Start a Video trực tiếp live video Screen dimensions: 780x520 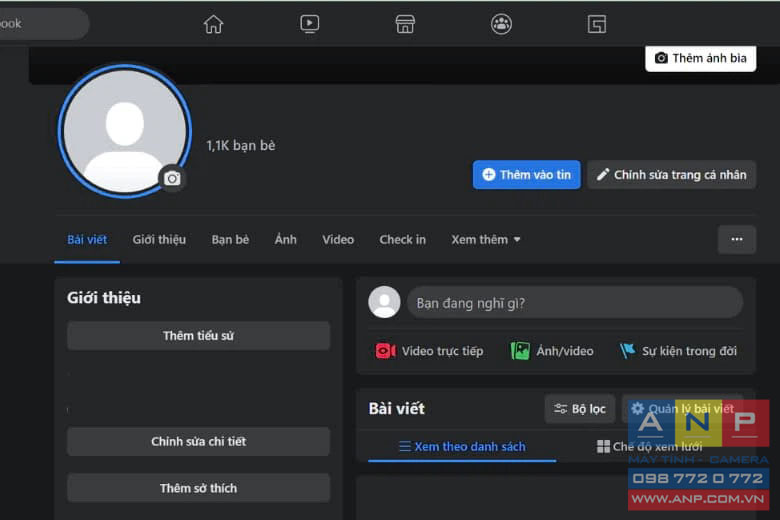429,351
